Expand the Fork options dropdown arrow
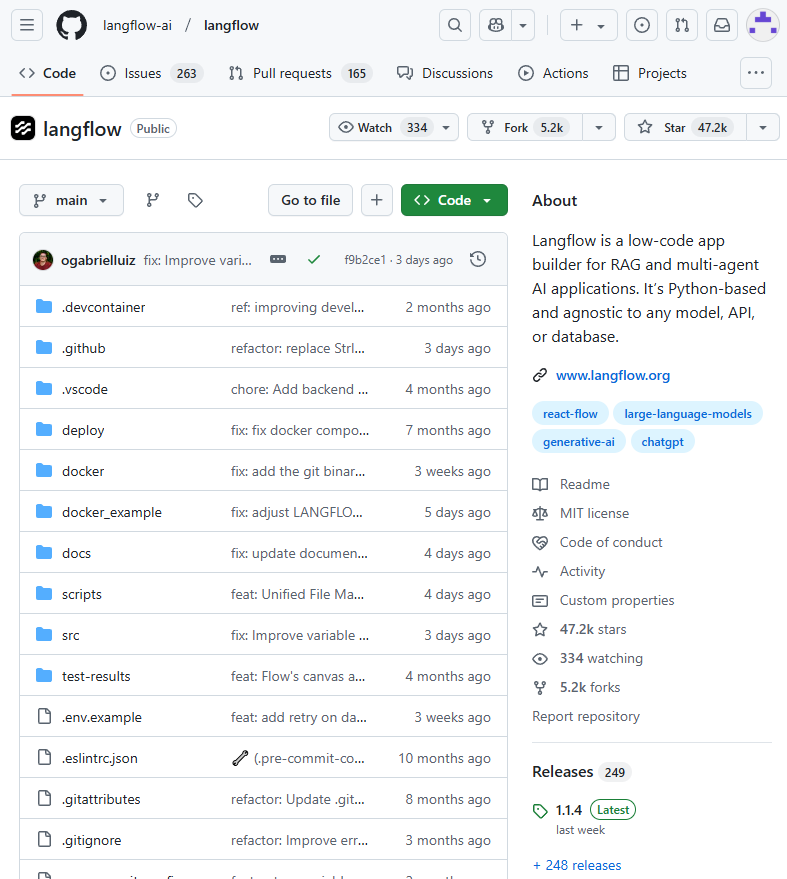 coord(599,128)
